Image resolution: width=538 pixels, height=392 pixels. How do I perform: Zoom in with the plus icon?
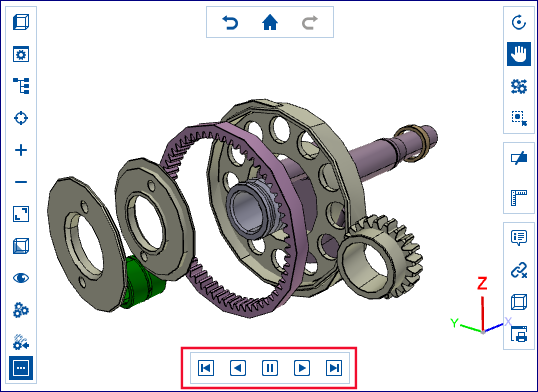click(x=21, y=150)
